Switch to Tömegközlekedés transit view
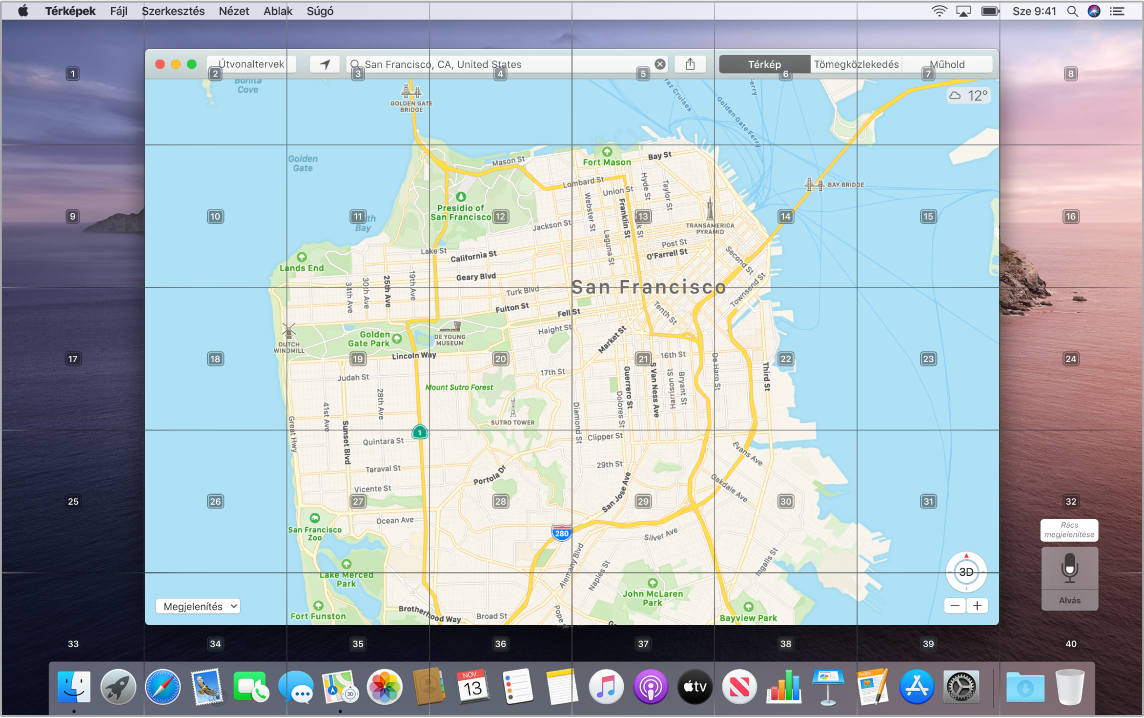This screenshot has height=718, width=1144. point(856,64)
